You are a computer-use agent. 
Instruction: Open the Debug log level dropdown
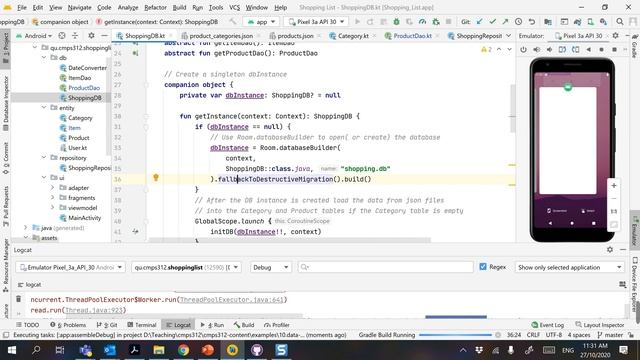click(270, 267)
